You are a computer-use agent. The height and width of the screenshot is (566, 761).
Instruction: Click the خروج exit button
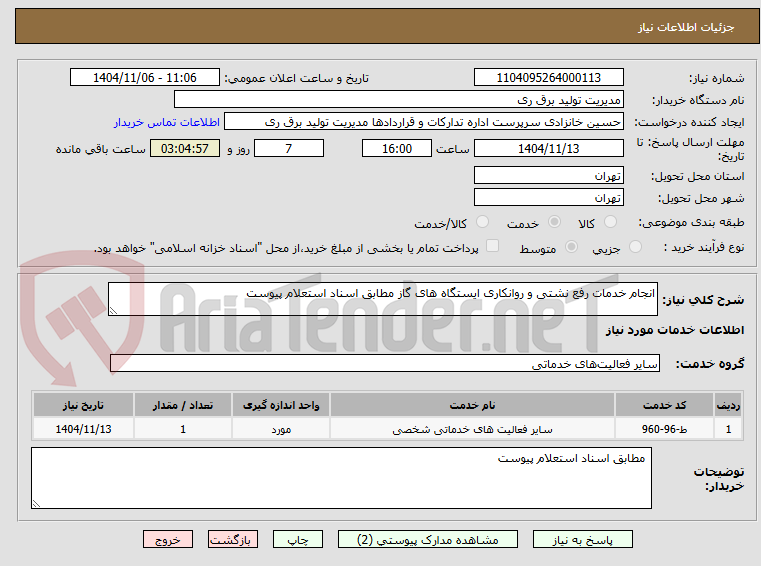(168, 539)
